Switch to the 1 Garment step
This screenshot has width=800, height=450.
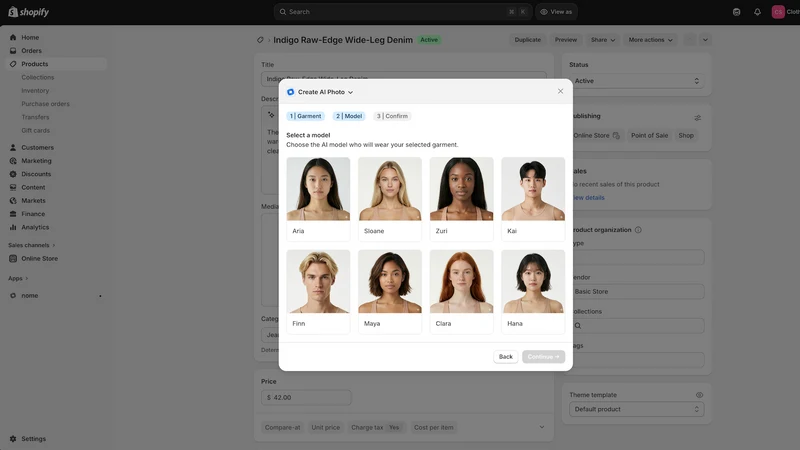click(306, 116)
